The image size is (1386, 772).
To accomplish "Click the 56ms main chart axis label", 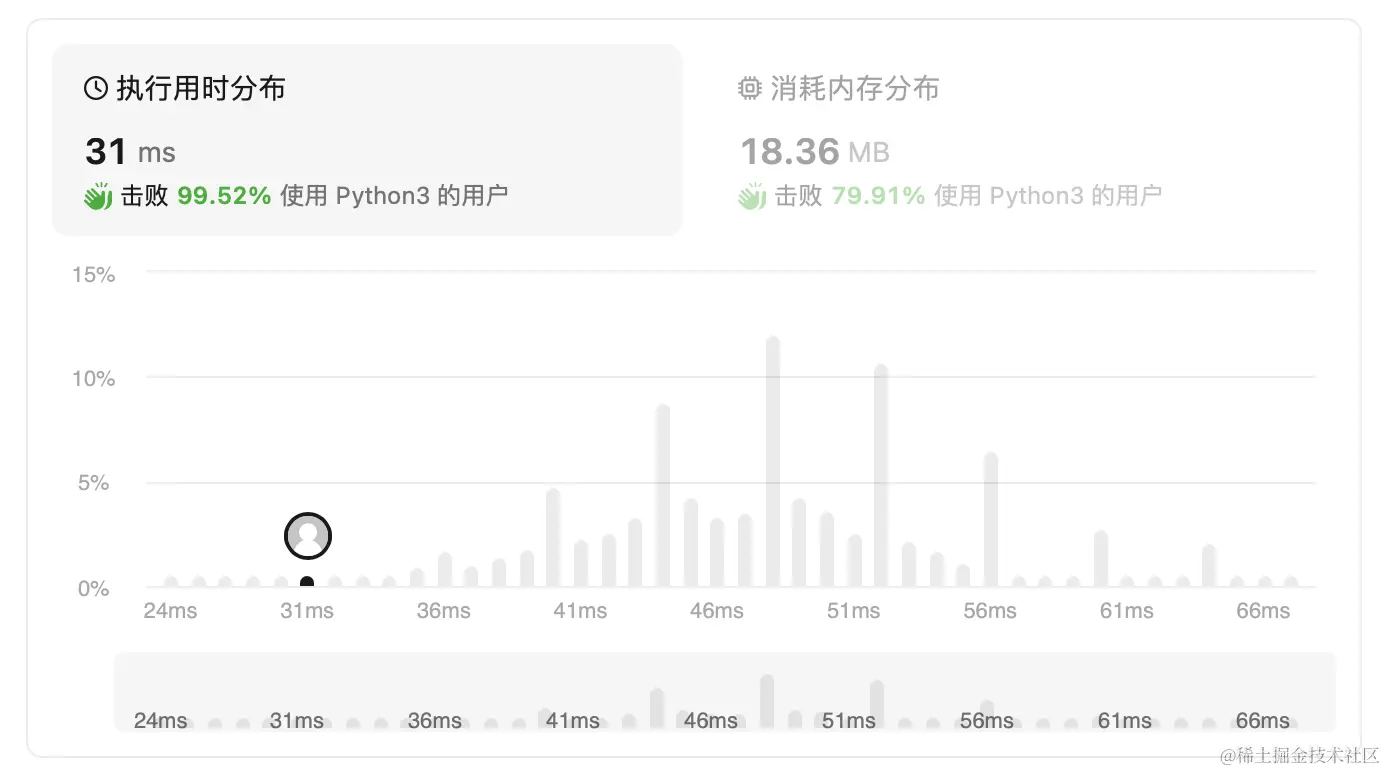I will click(990, 610).
